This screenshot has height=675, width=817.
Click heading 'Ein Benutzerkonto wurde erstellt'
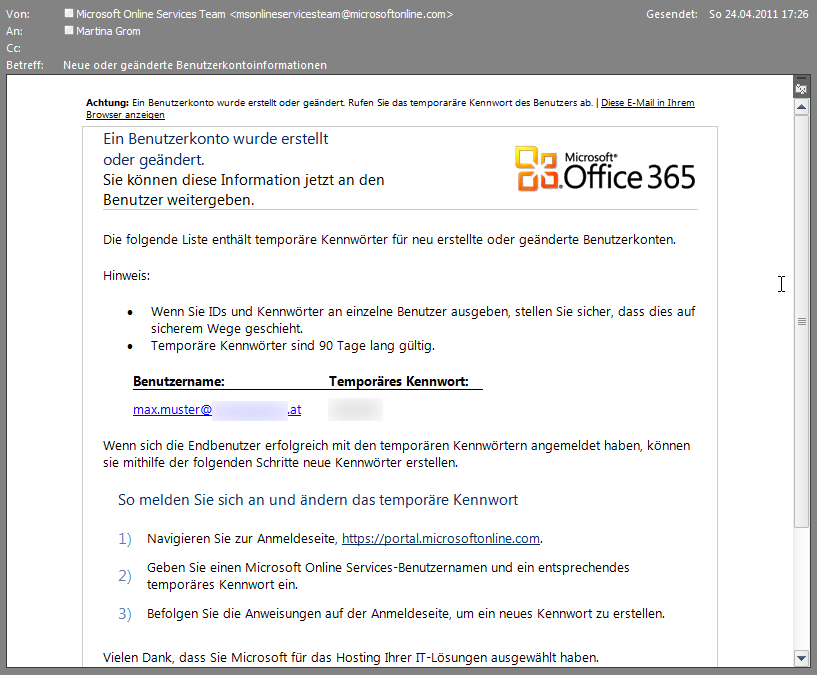click(x=216, y=139)
